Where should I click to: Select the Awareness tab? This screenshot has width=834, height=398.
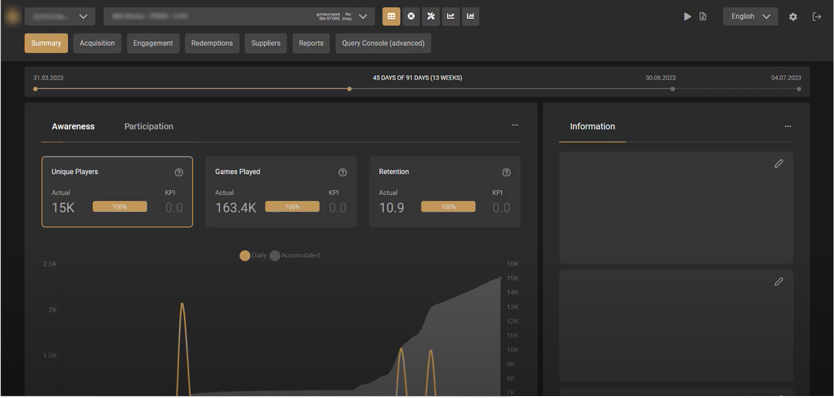(73, 126)
